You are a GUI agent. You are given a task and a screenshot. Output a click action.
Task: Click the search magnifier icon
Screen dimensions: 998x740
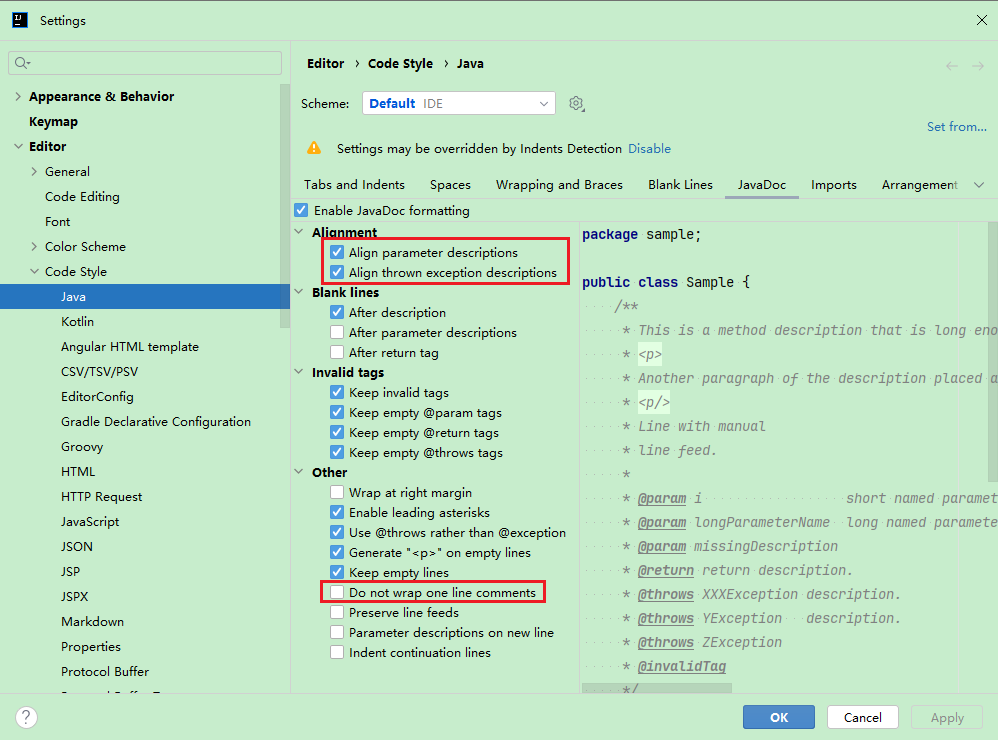(x=22, y=63)
